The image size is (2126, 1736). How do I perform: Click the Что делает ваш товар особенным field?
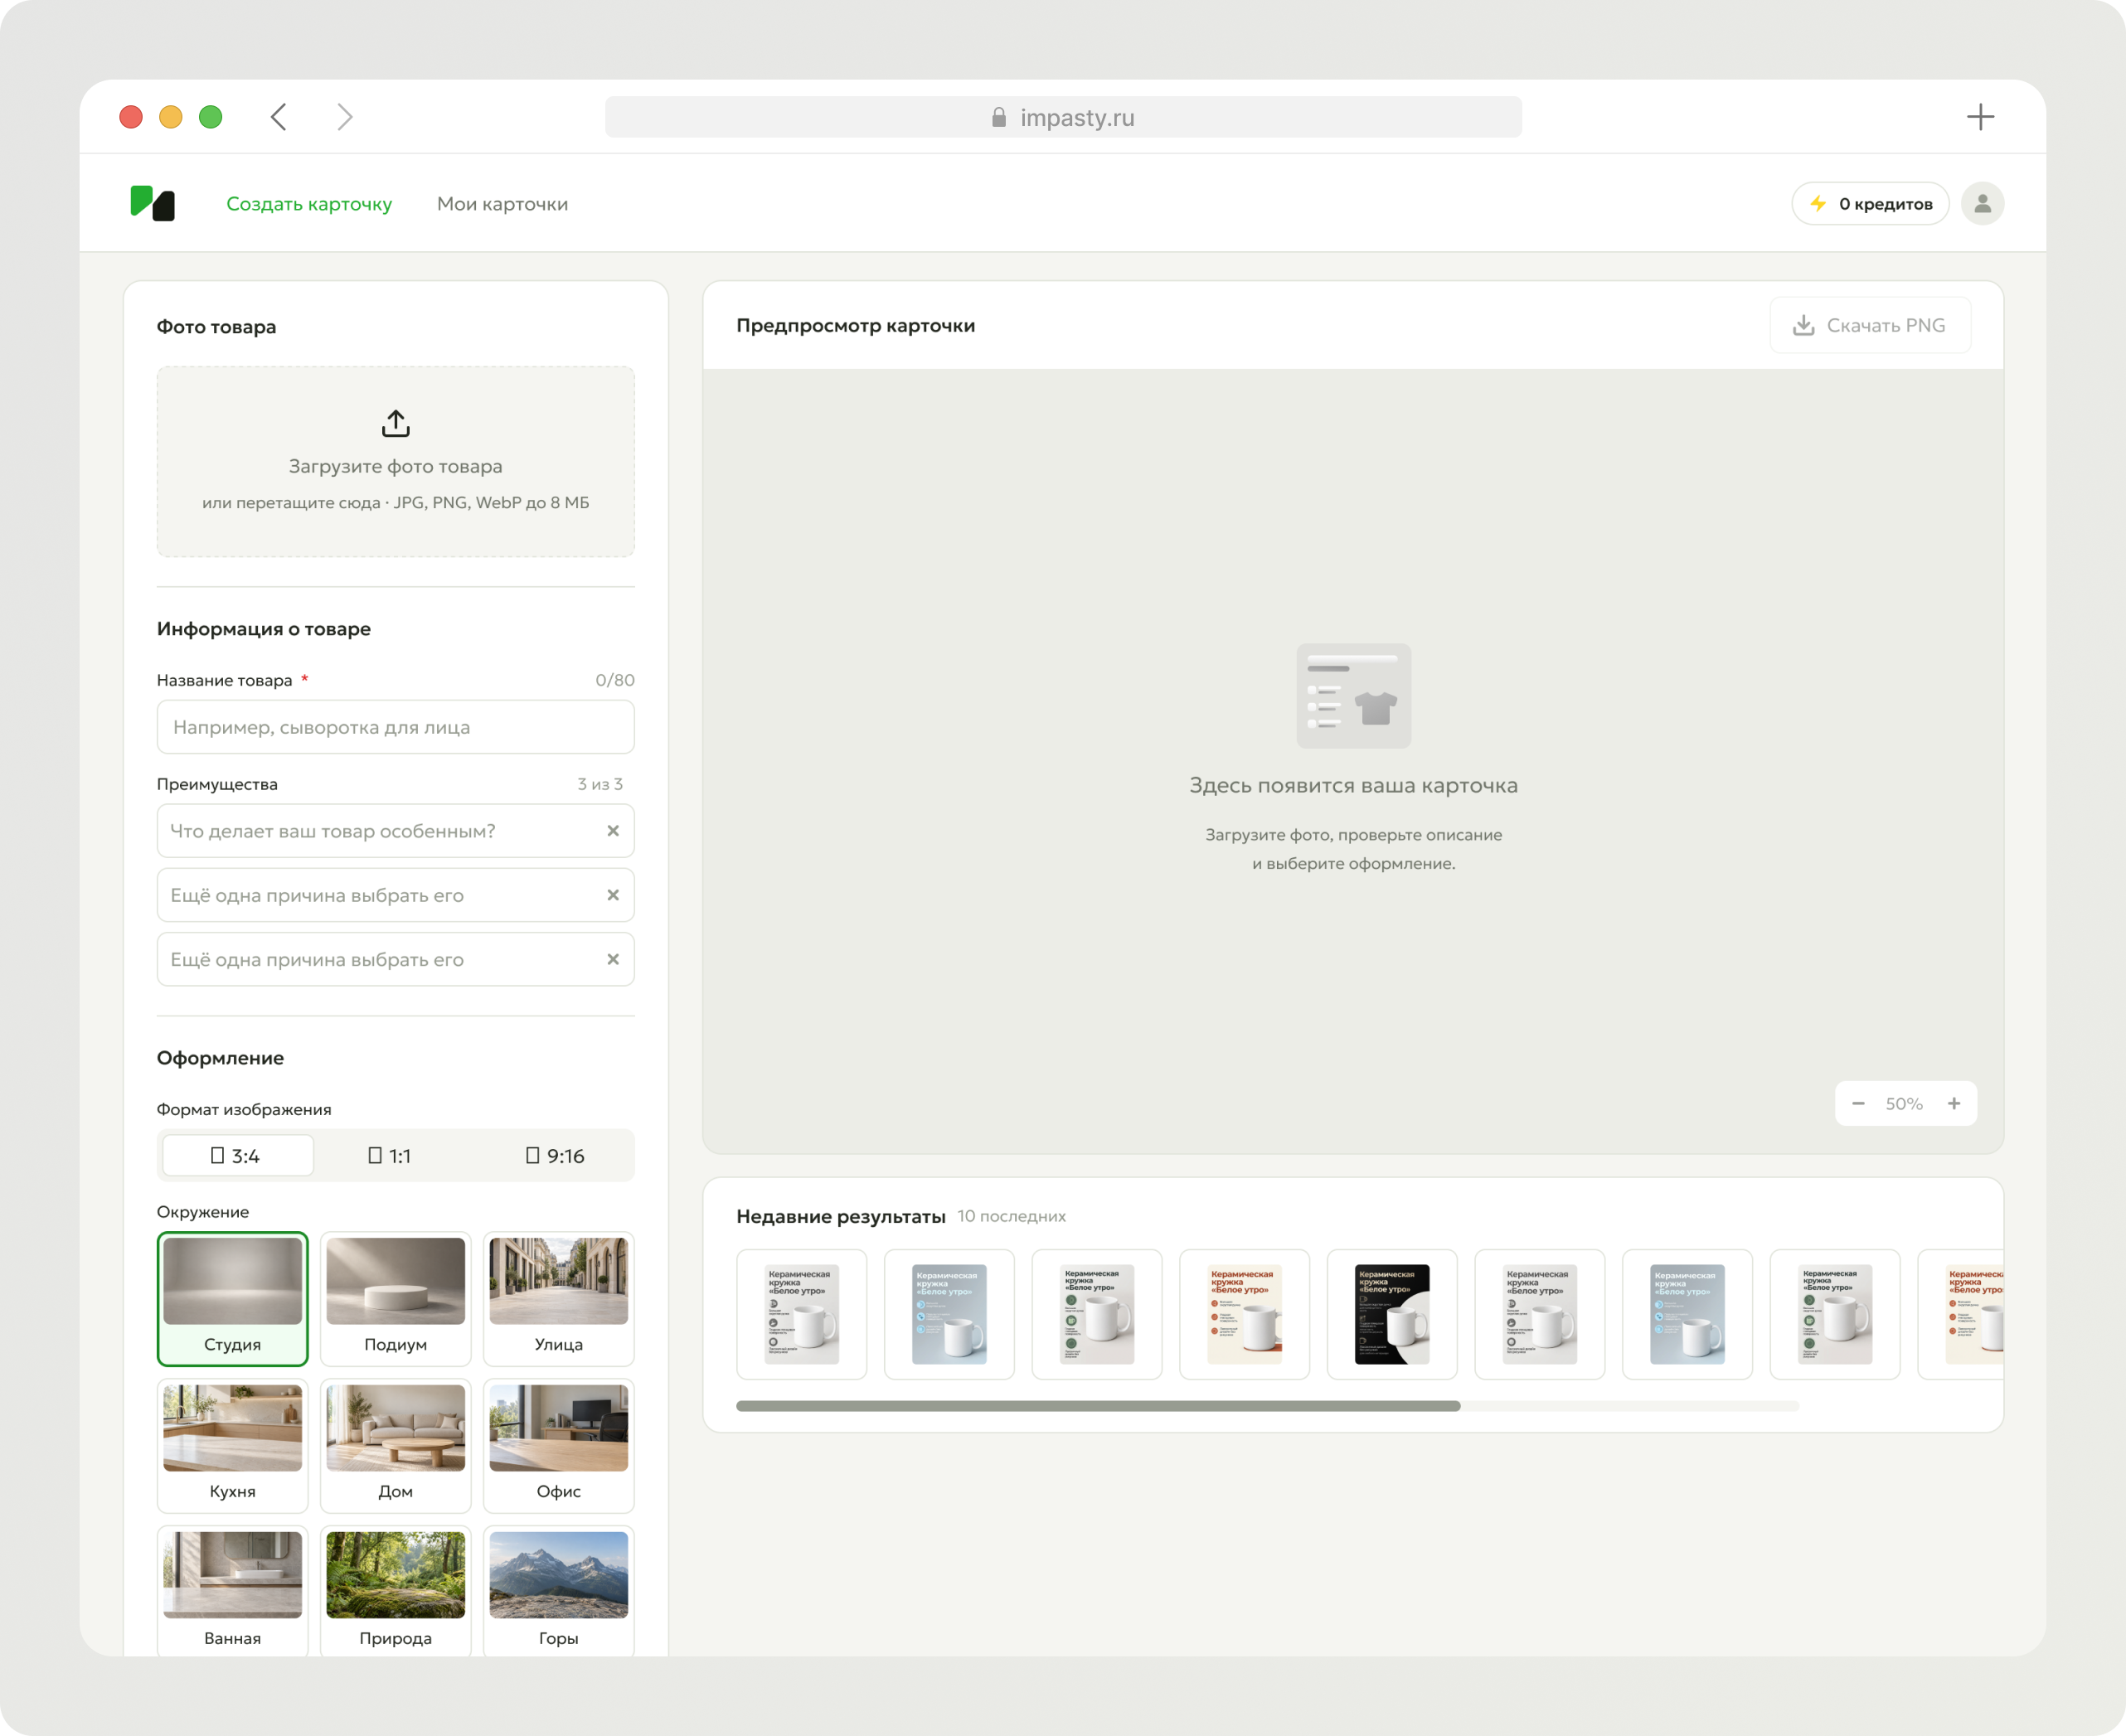tap(396, 831)
